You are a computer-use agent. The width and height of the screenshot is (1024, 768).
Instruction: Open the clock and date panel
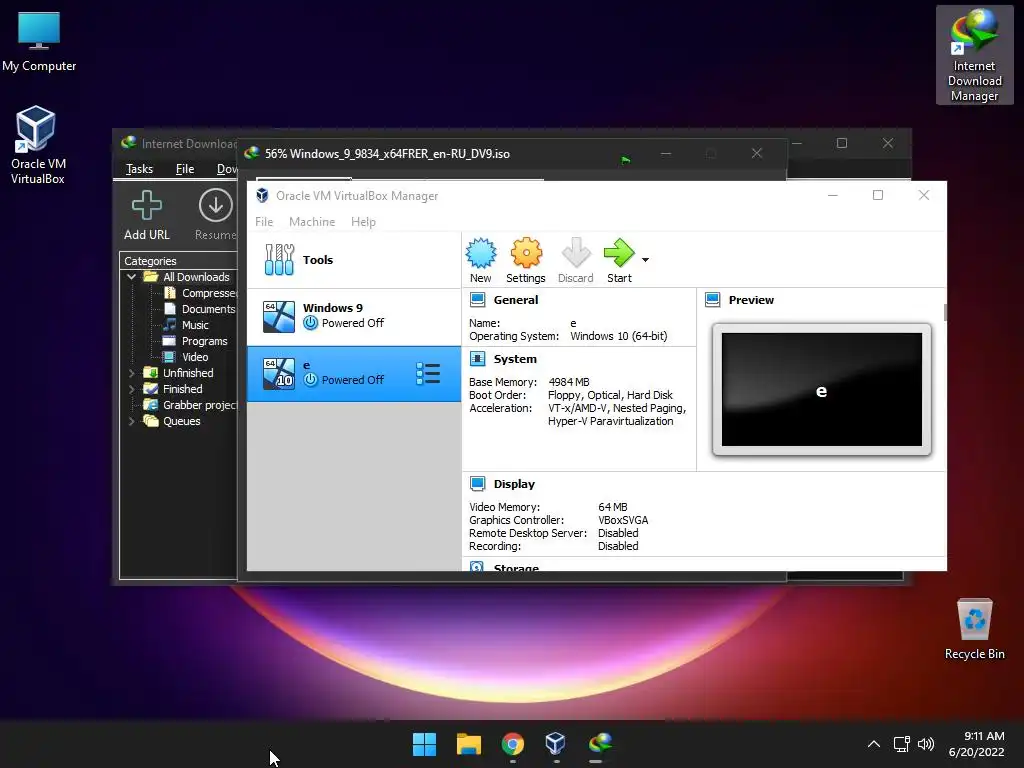coord(977,744)
